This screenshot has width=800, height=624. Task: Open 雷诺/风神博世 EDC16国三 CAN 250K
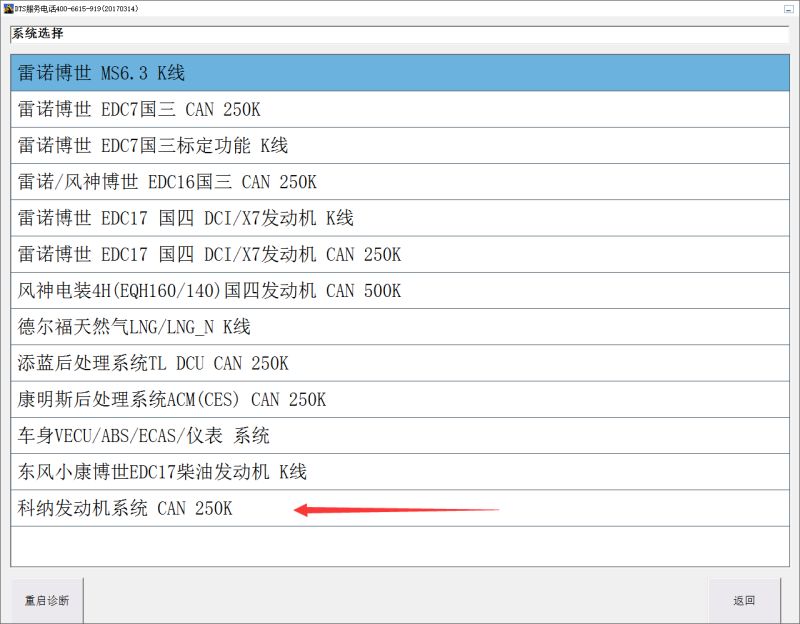tap(400, 182)
